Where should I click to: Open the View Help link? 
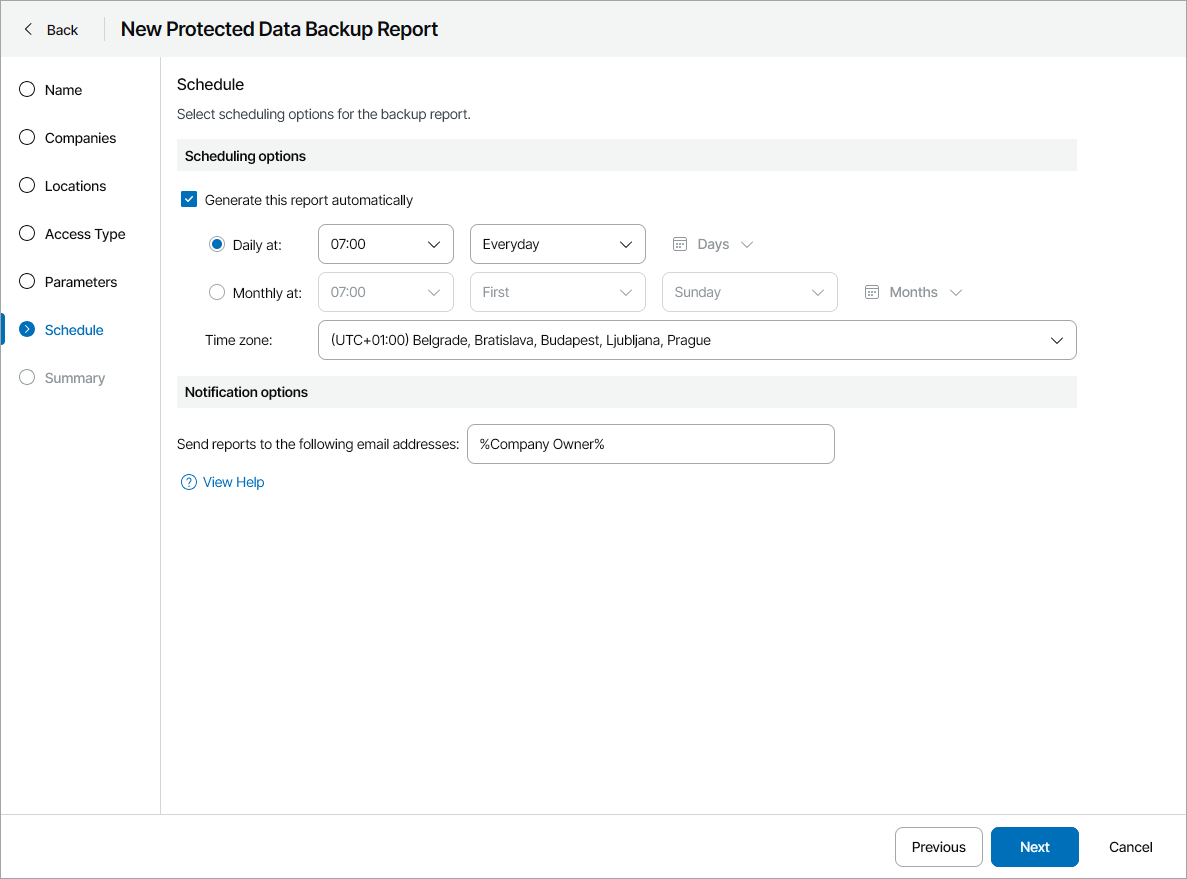coord(232,481)
